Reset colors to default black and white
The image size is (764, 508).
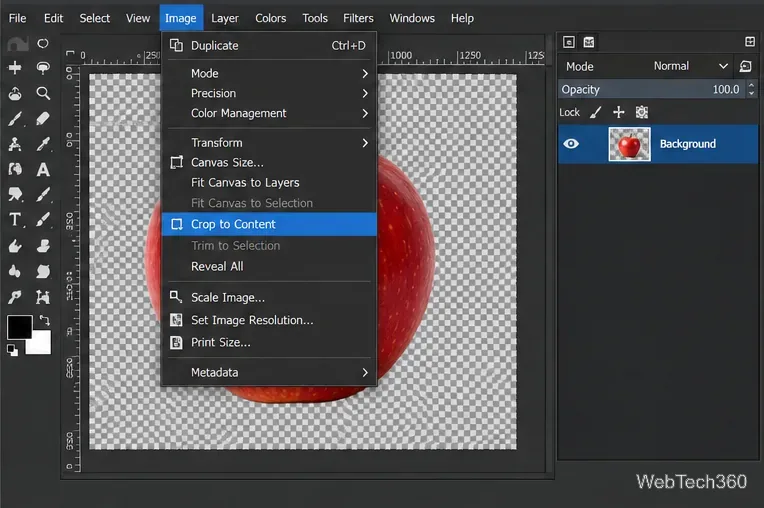click(x=12, y=350)
